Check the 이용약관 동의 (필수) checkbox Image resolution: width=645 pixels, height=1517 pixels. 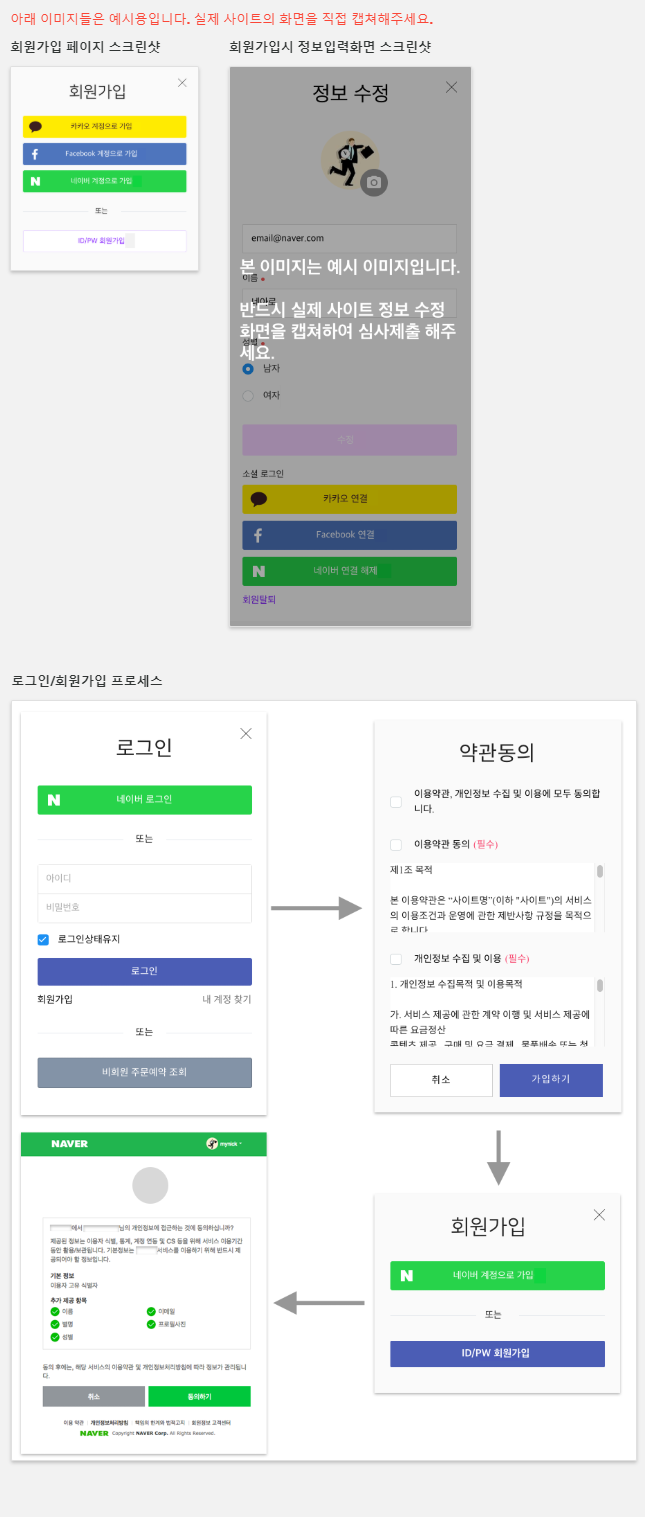pos(396,845)
